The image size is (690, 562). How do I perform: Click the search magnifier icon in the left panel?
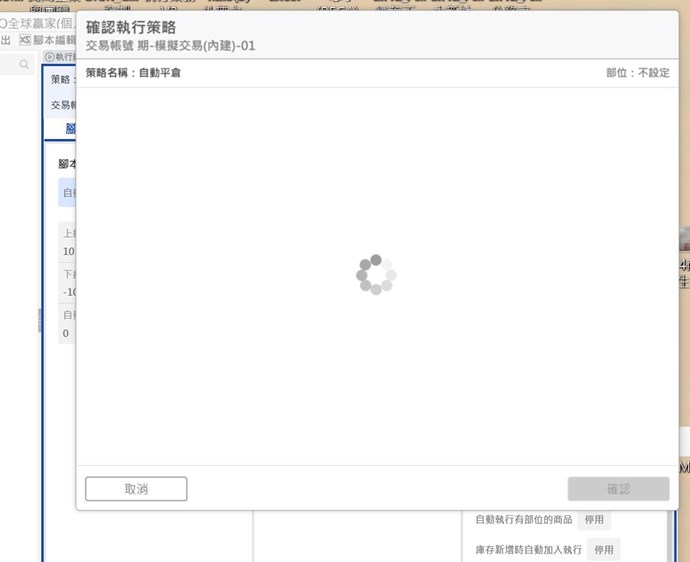(x=24, y=64)
